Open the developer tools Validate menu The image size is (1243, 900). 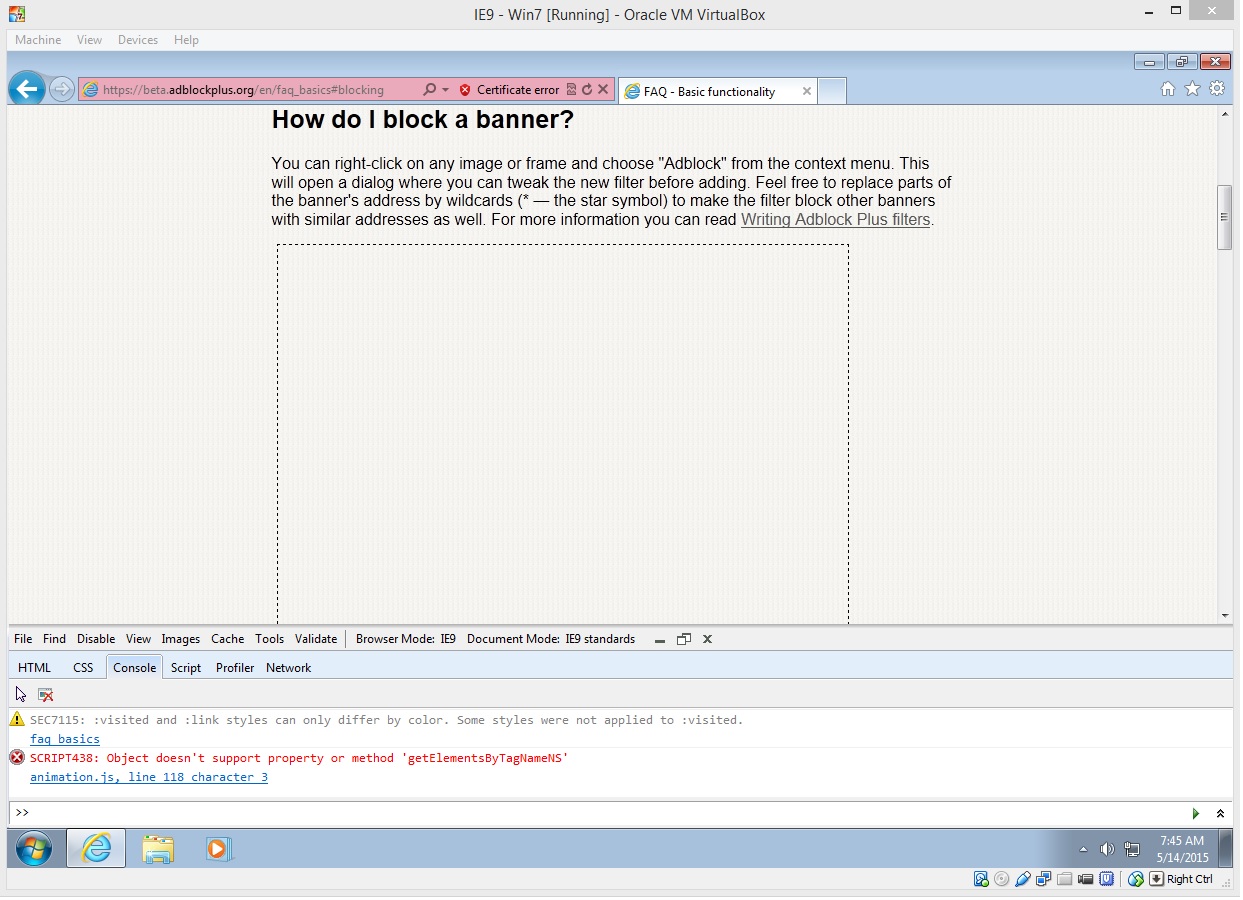click(x=316, y=639)
